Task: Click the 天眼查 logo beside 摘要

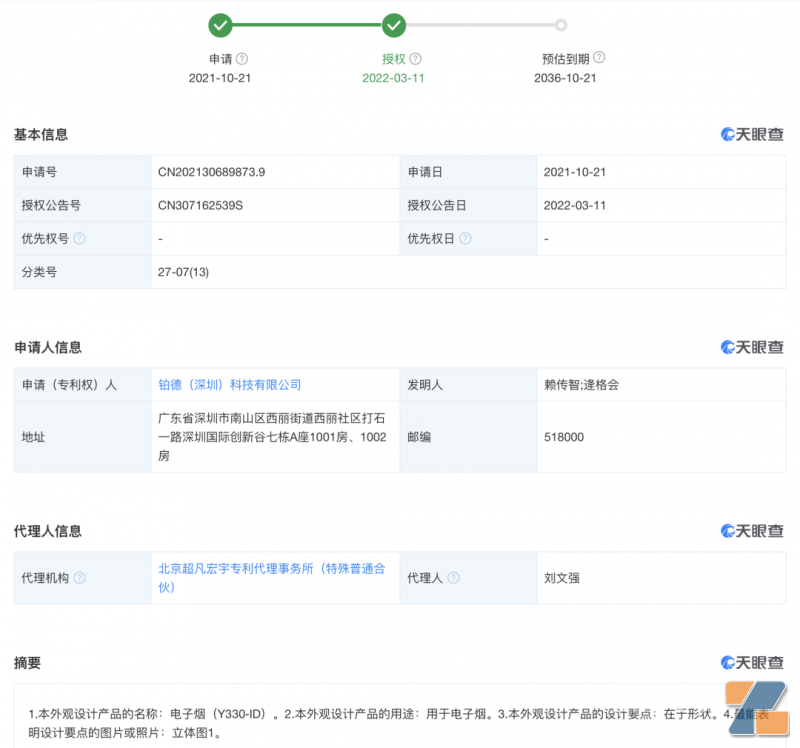Action: (752, 663)
